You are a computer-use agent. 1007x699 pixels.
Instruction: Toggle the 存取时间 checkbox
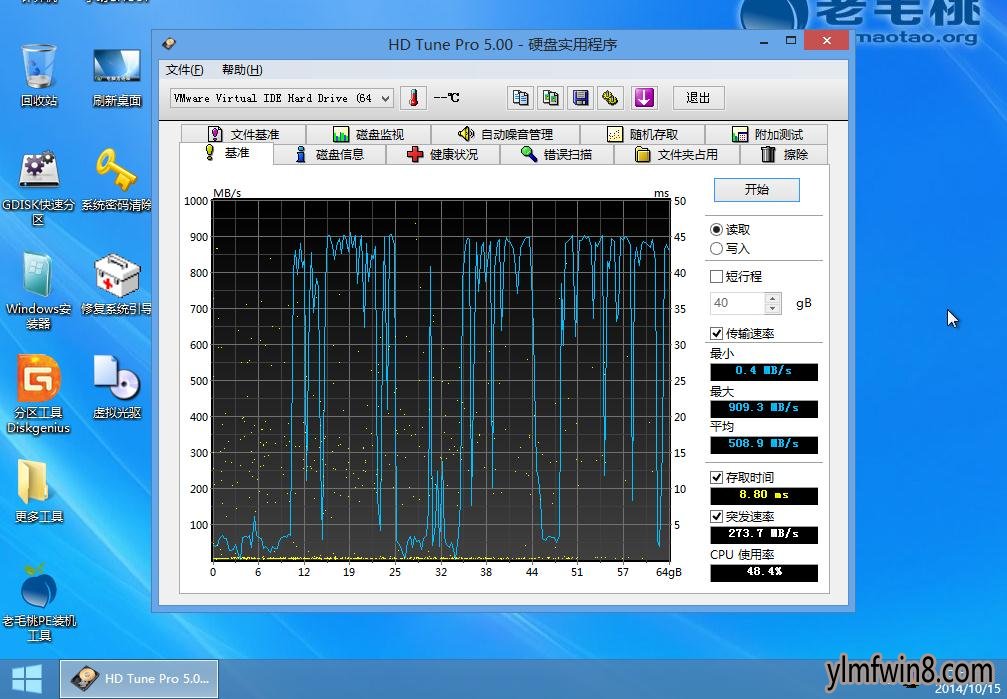(716, 477)
